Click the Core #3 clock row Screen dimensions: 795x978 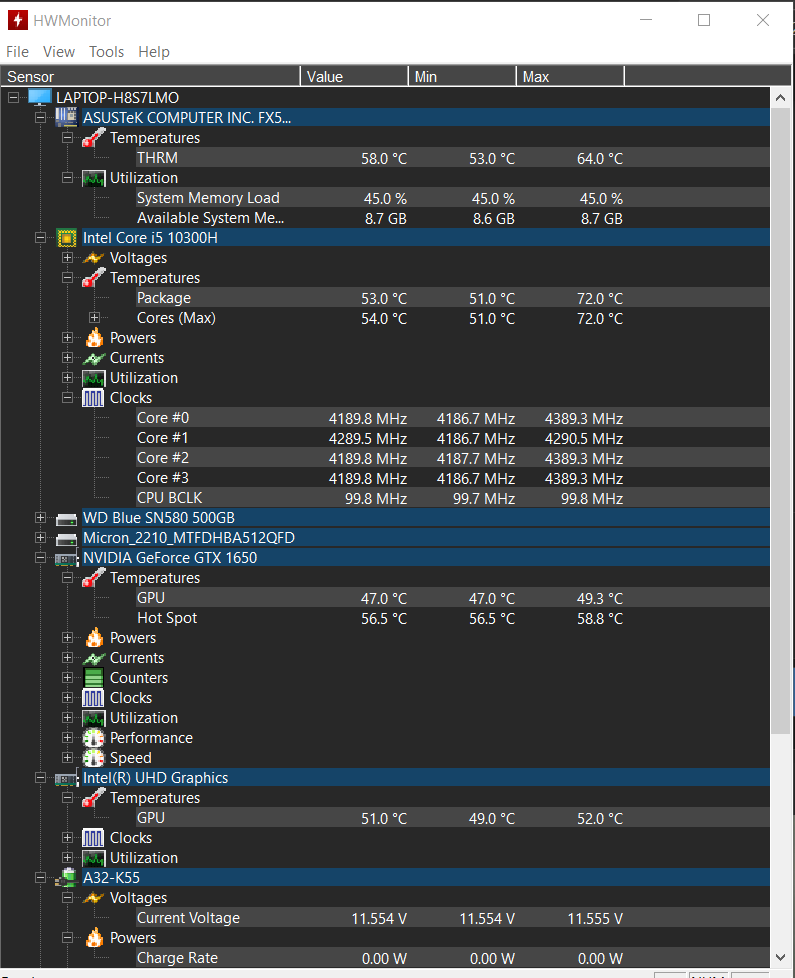tap(453, 477)
